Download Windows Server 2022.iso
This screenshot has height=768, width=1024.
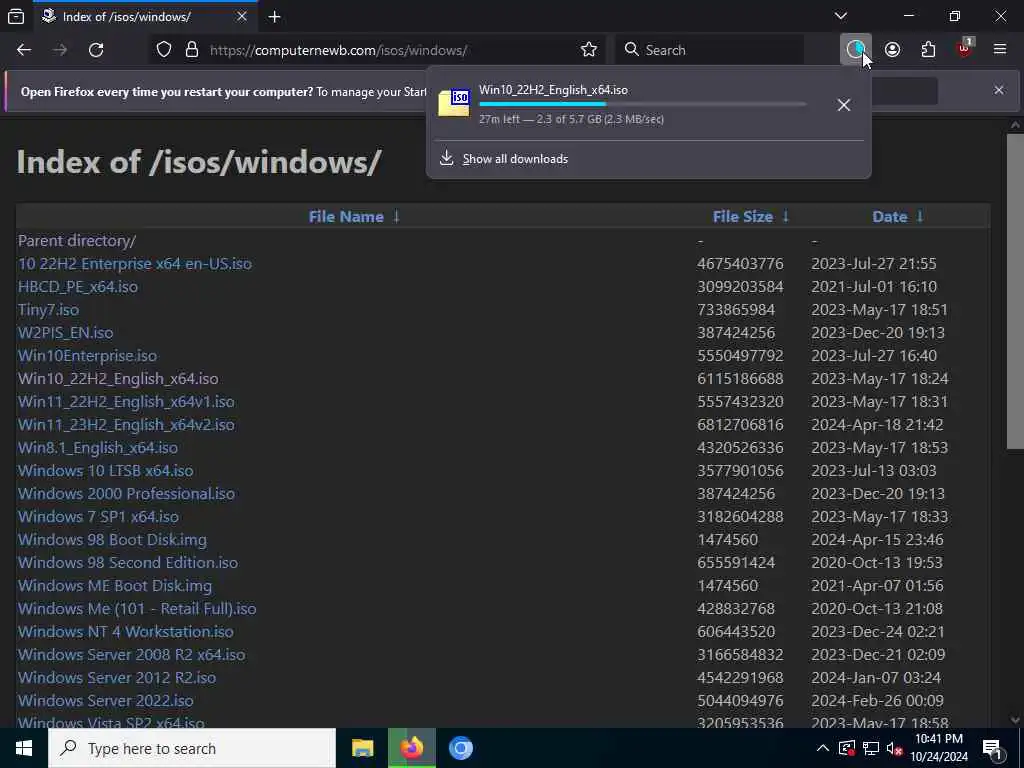(x=106, y=700)
